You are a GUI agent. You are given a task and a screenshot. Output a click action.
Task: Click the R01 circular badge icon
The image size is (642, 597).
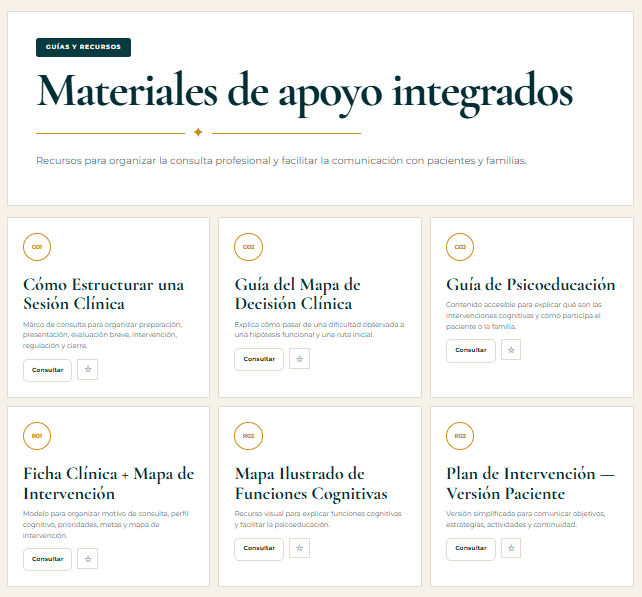click(37, 436)
